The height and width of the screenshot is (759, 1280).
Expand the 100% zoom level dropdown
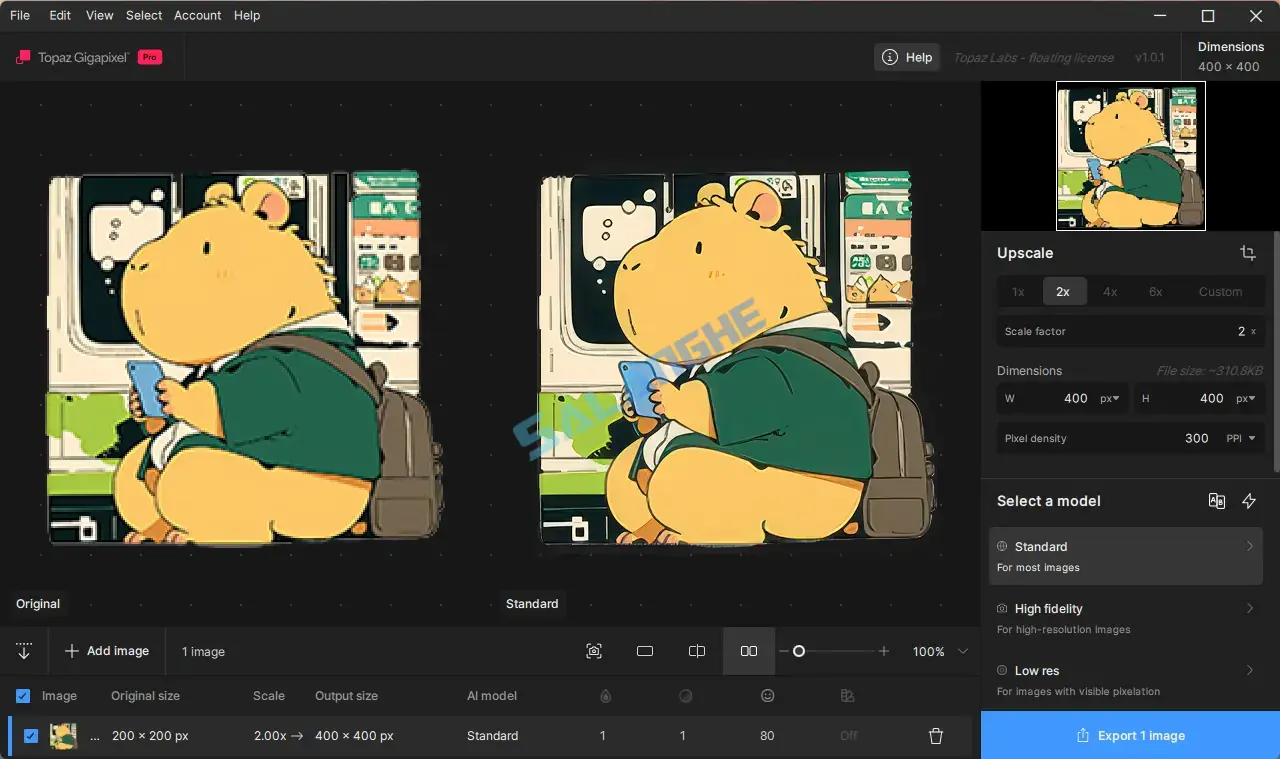point(938,651)
